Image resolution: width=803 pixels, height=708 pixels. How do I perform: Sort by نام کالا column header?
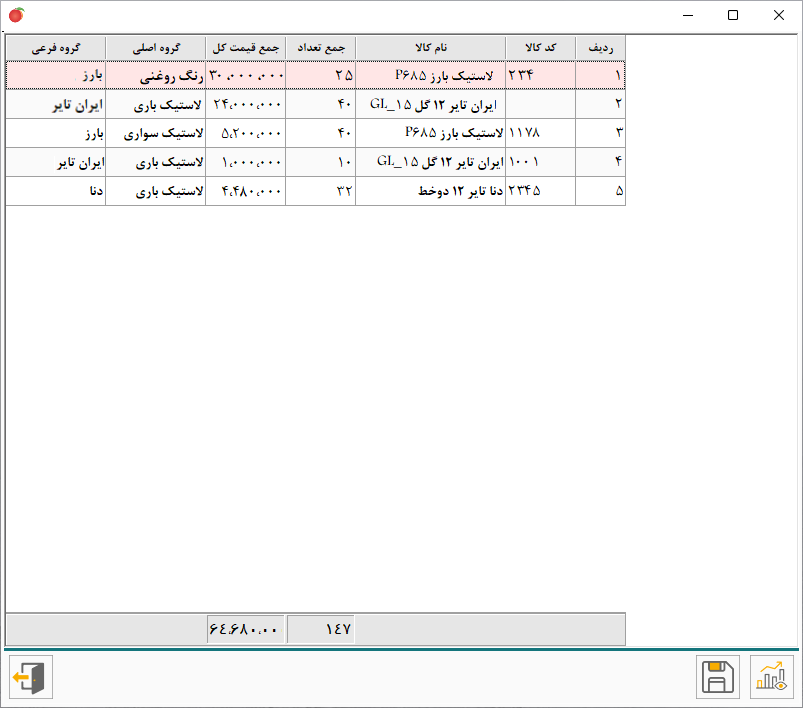(x=431, y=48)
